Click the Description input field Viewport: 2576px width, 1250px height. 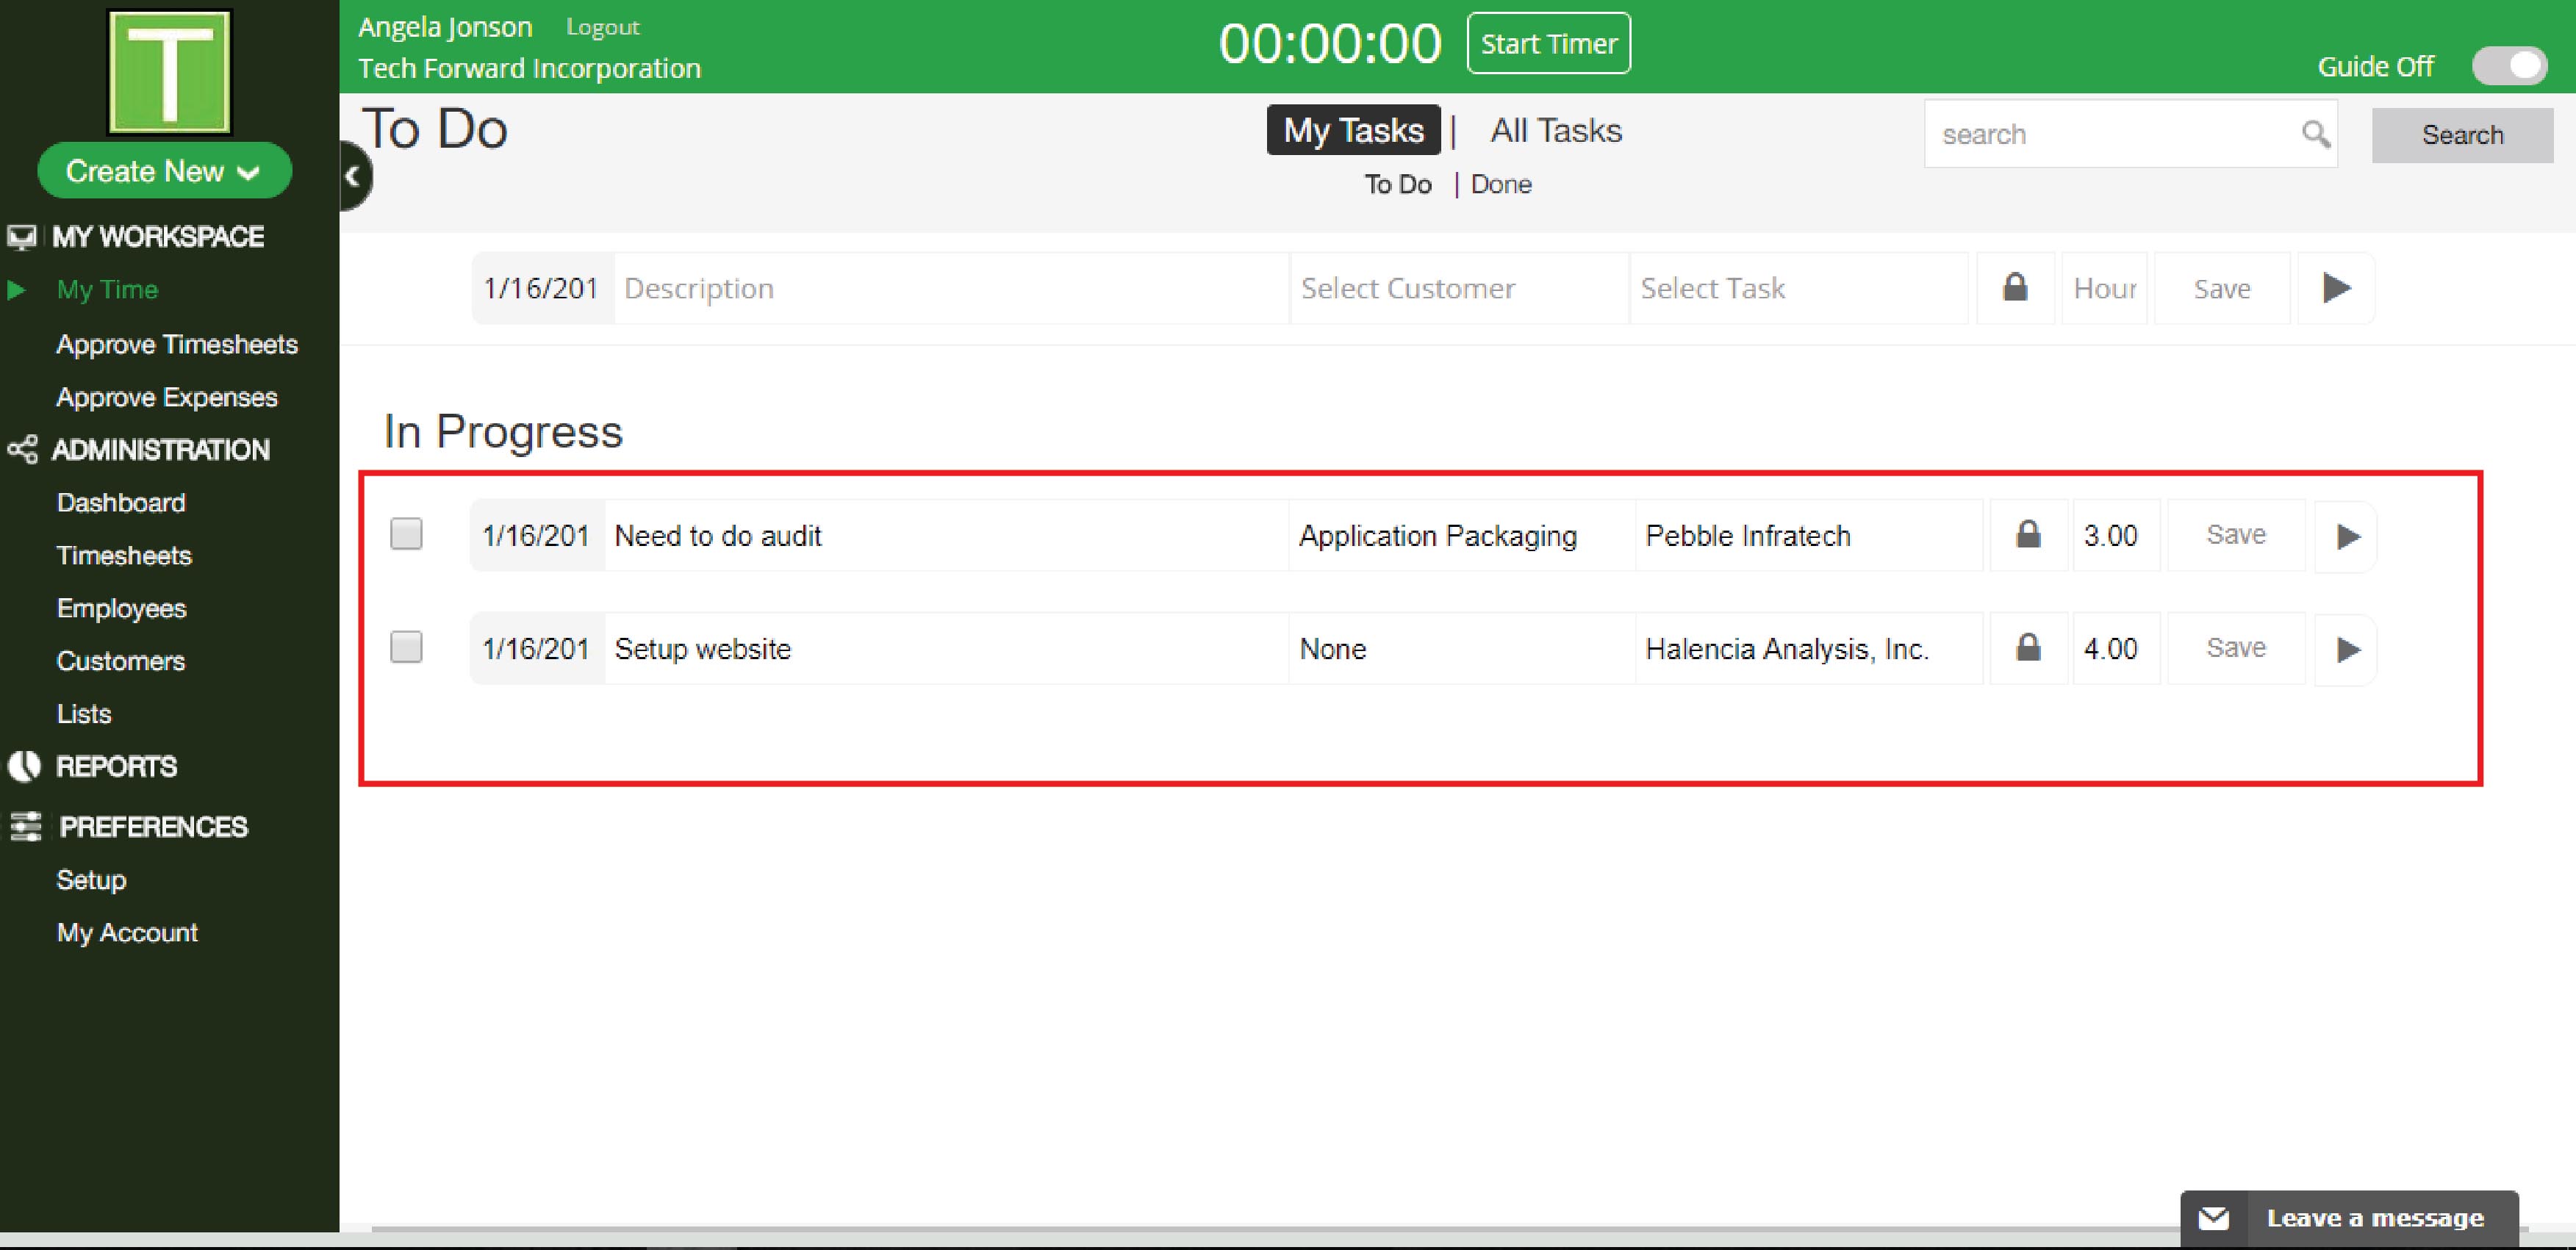coord(950,288)
